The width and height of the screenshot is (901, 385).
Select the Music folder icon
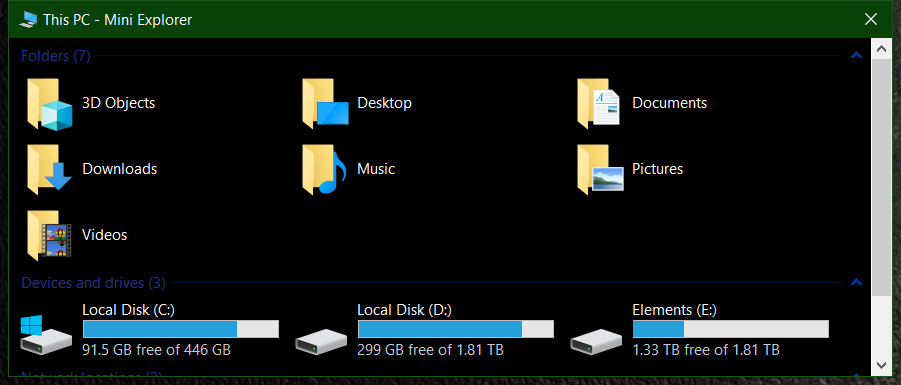[x=325, y=170]
